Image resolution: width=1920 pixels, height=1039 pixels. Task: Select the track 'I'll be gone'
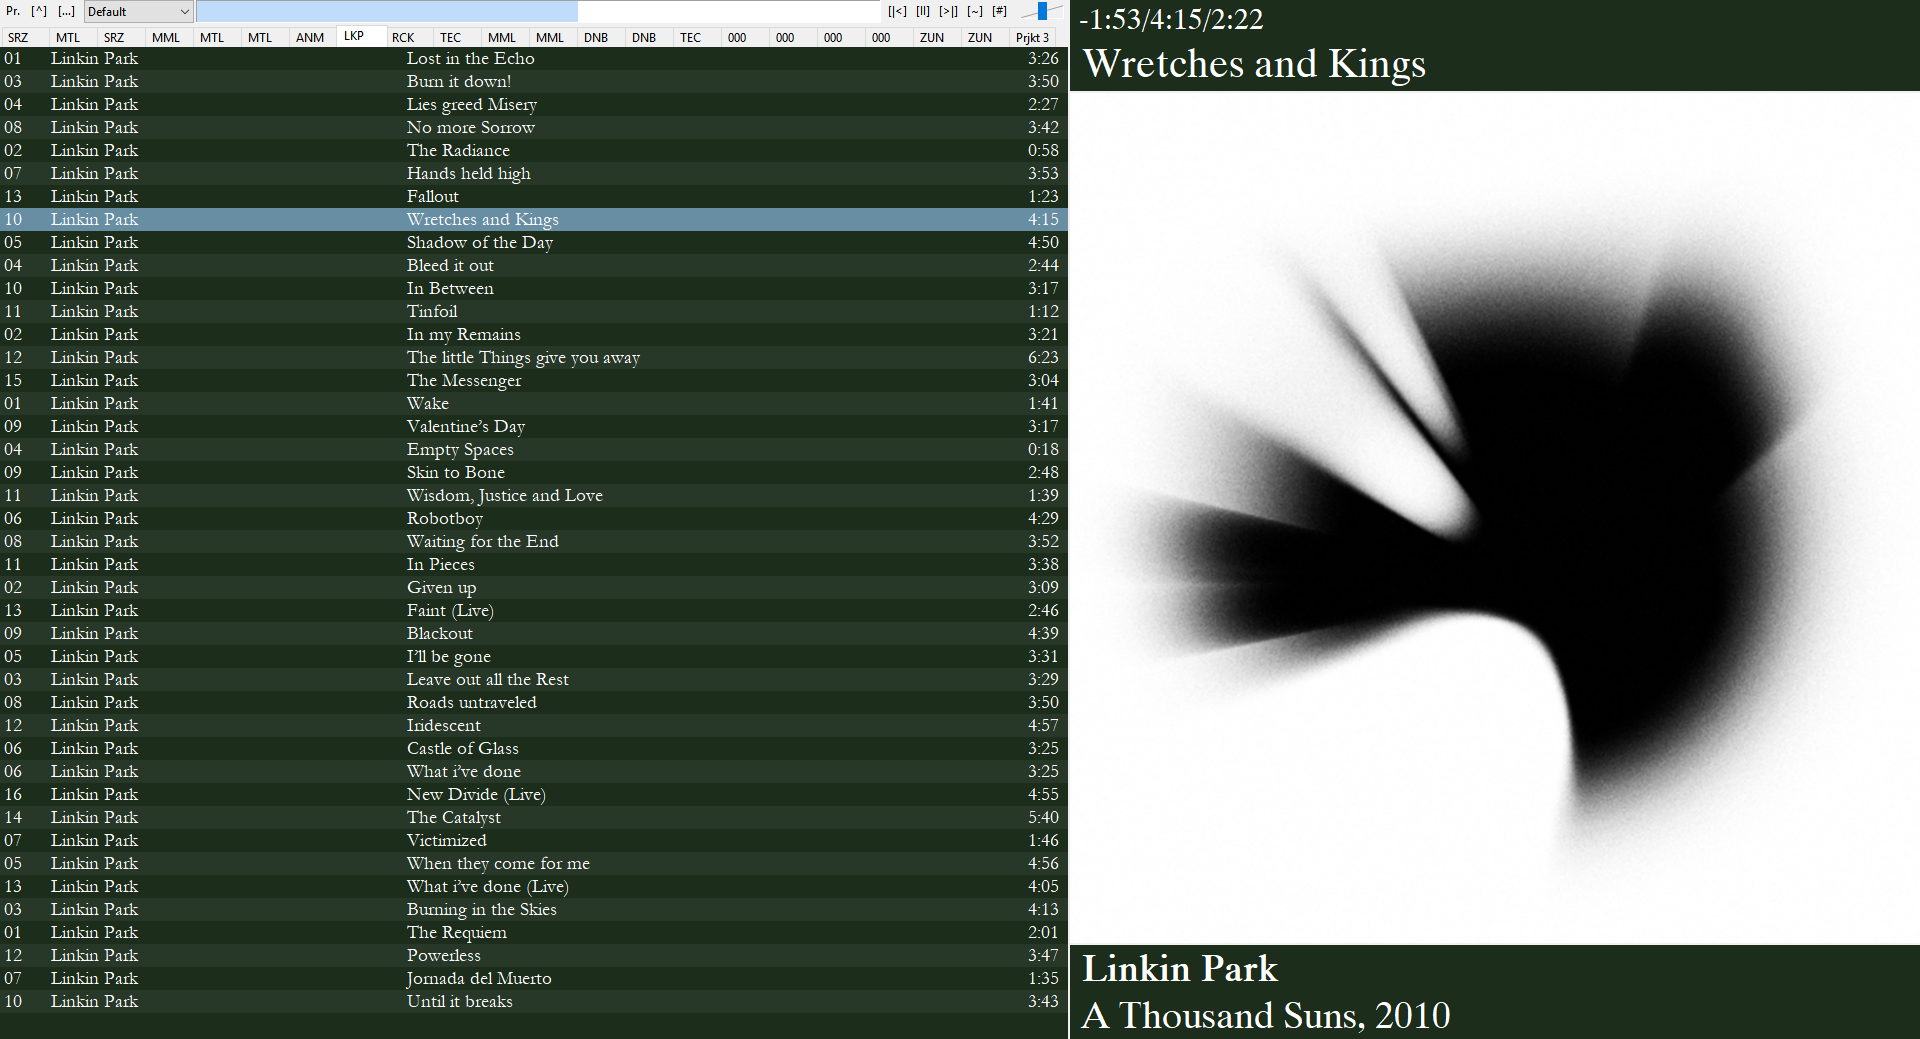[534, 656]
